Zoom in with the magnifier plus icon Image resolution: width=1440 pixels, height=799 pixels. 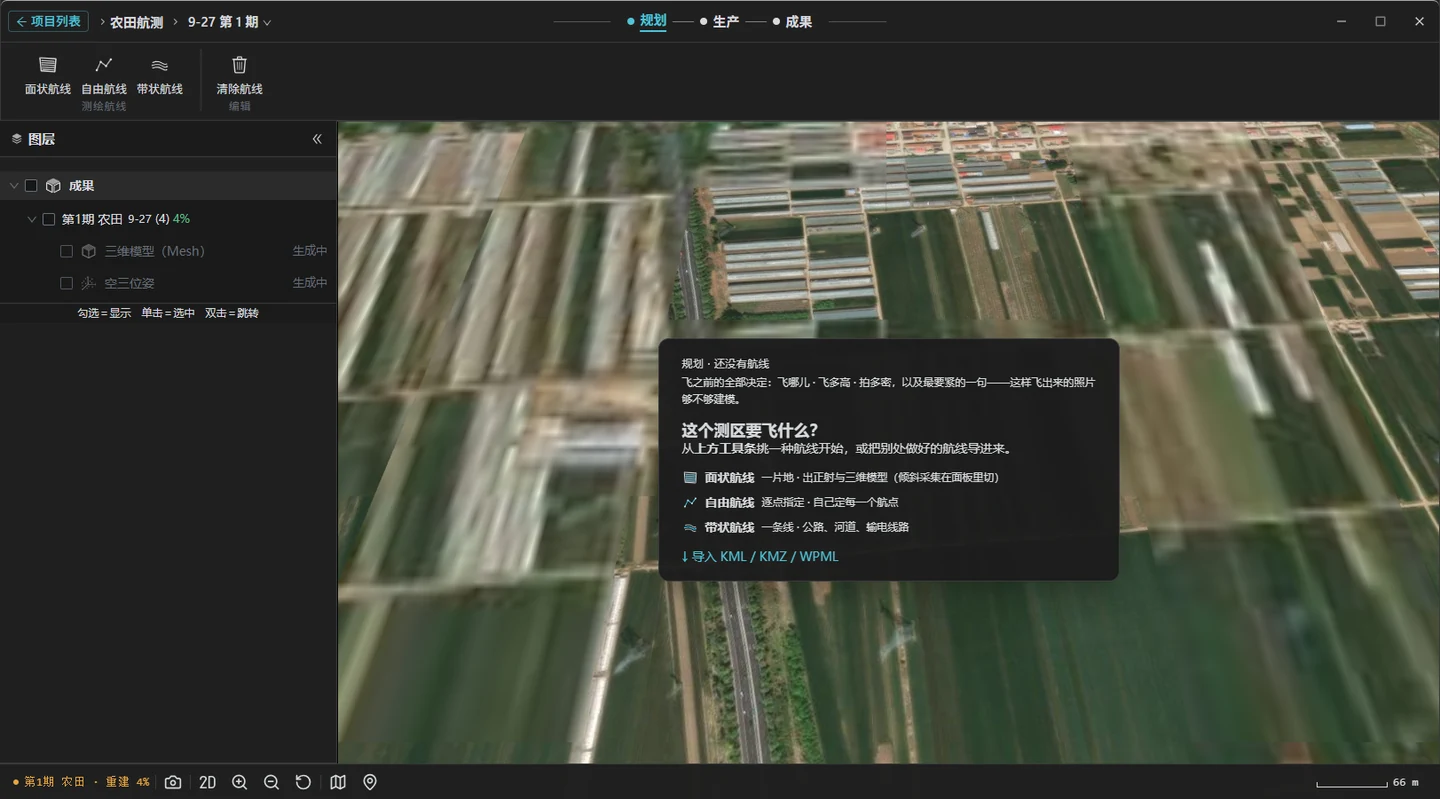pyautogui.click(x=239, y=782)
